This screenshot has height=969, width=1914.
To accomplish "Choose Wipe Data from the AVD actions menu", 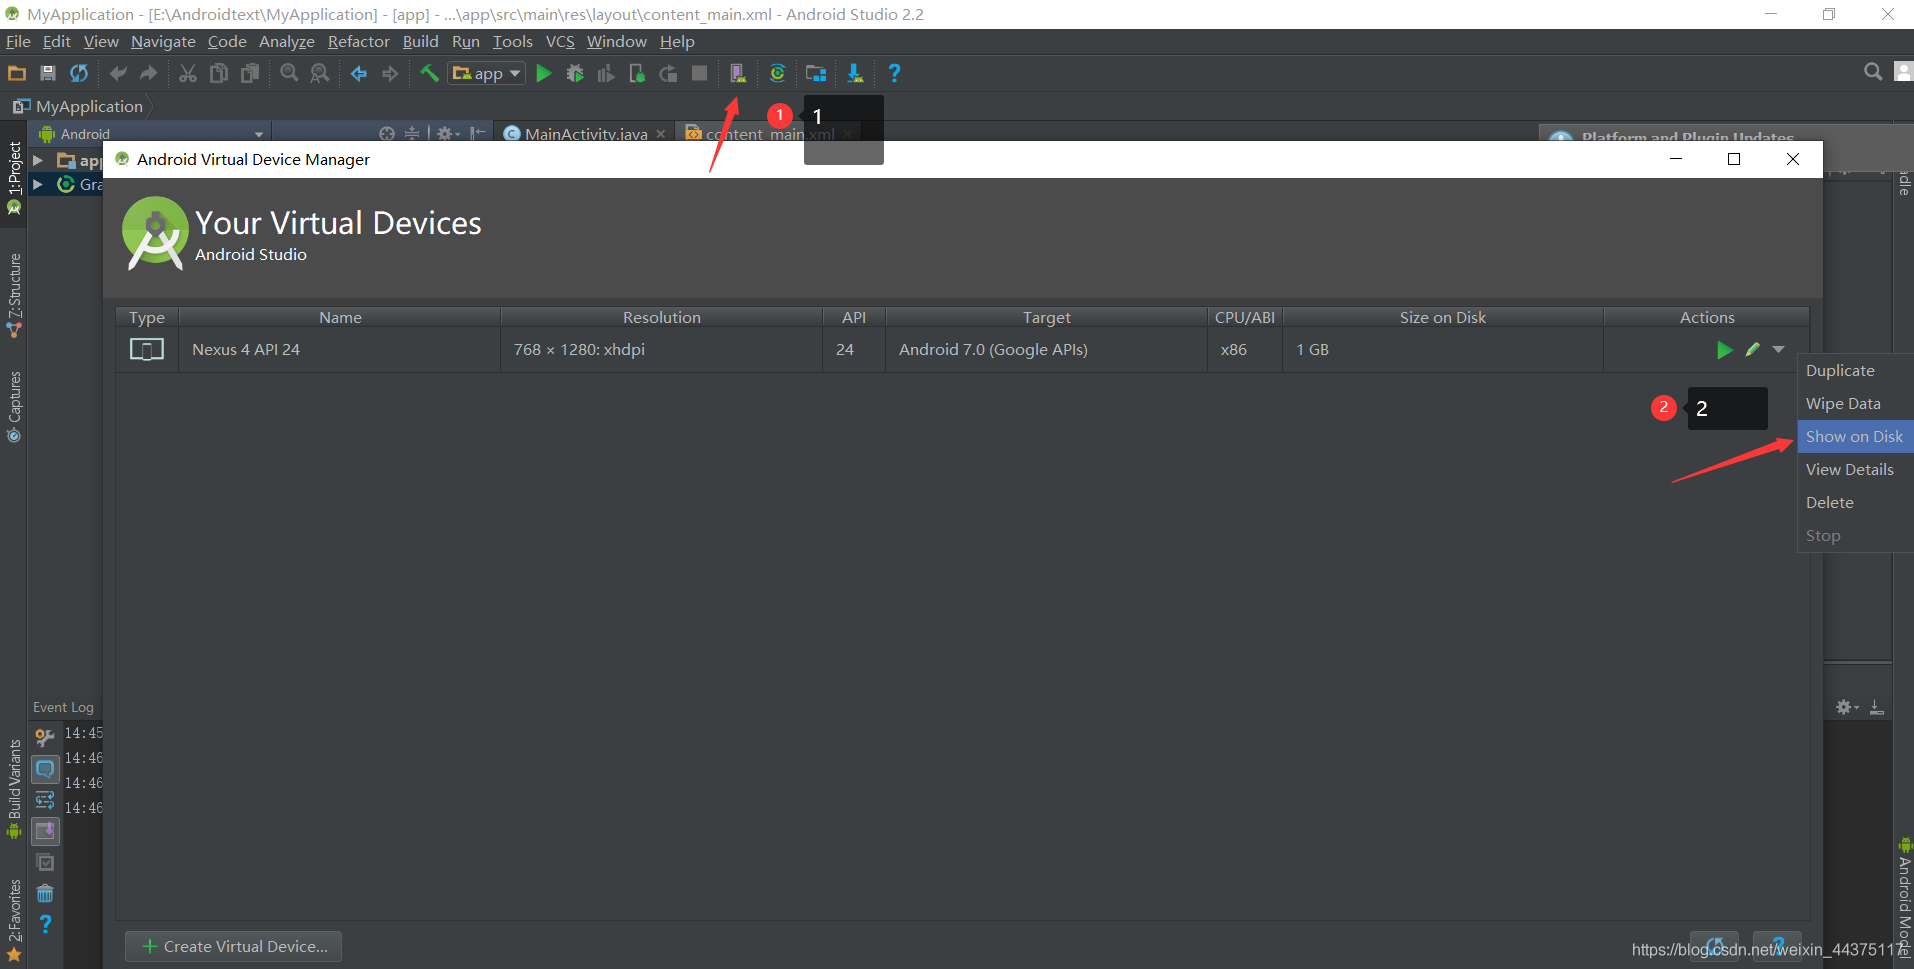I will [1855, 403].
